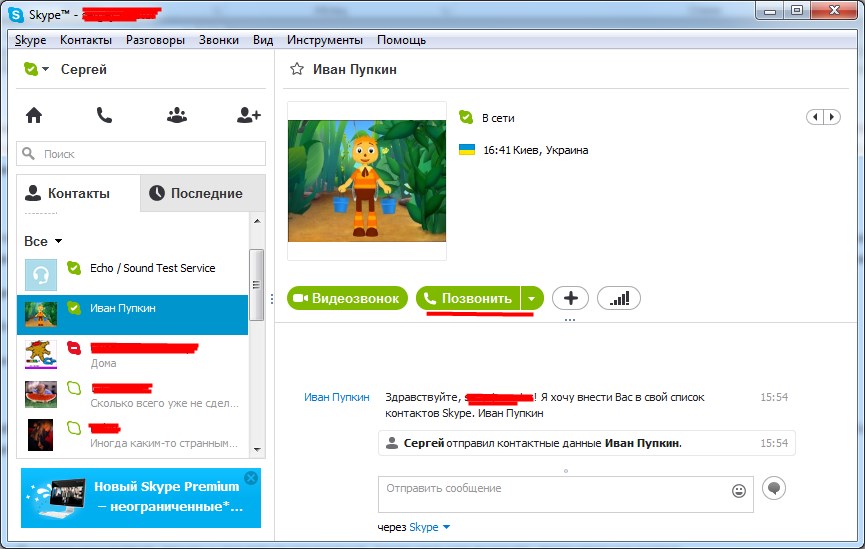Click the plus add-to-conversation button
The height and width of the screenshot is (549, 865).
pyautogui.click(x=570, y=299)
